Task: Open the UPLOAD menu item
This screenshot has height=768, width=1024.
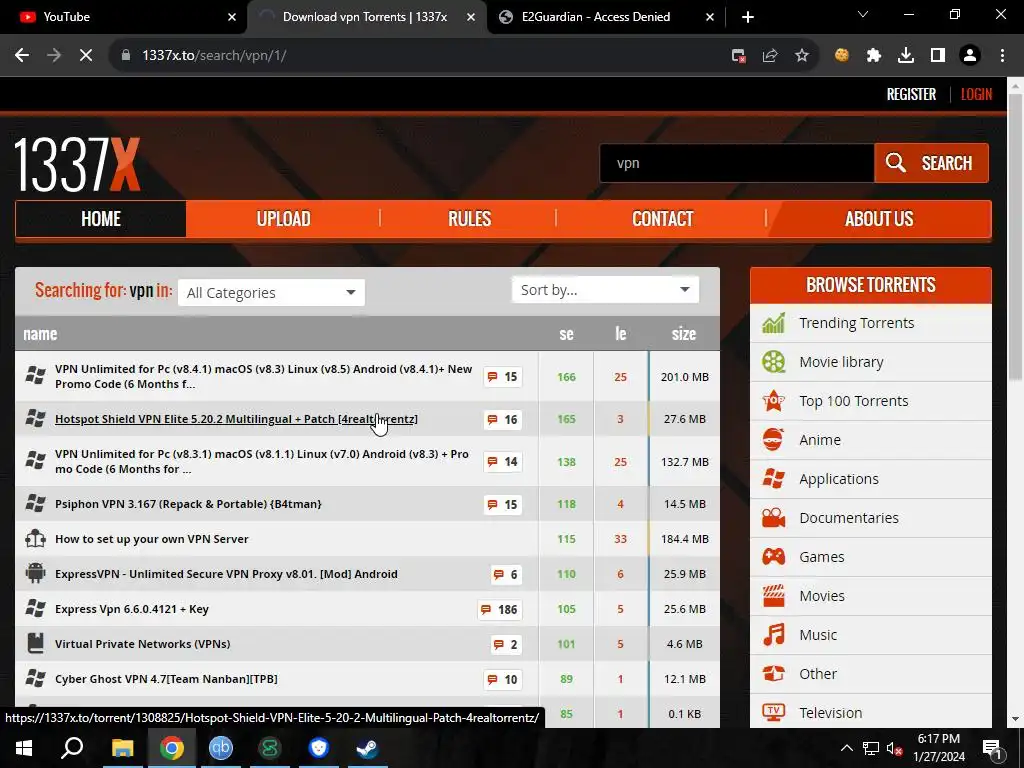Action: (x=283, y=219)
